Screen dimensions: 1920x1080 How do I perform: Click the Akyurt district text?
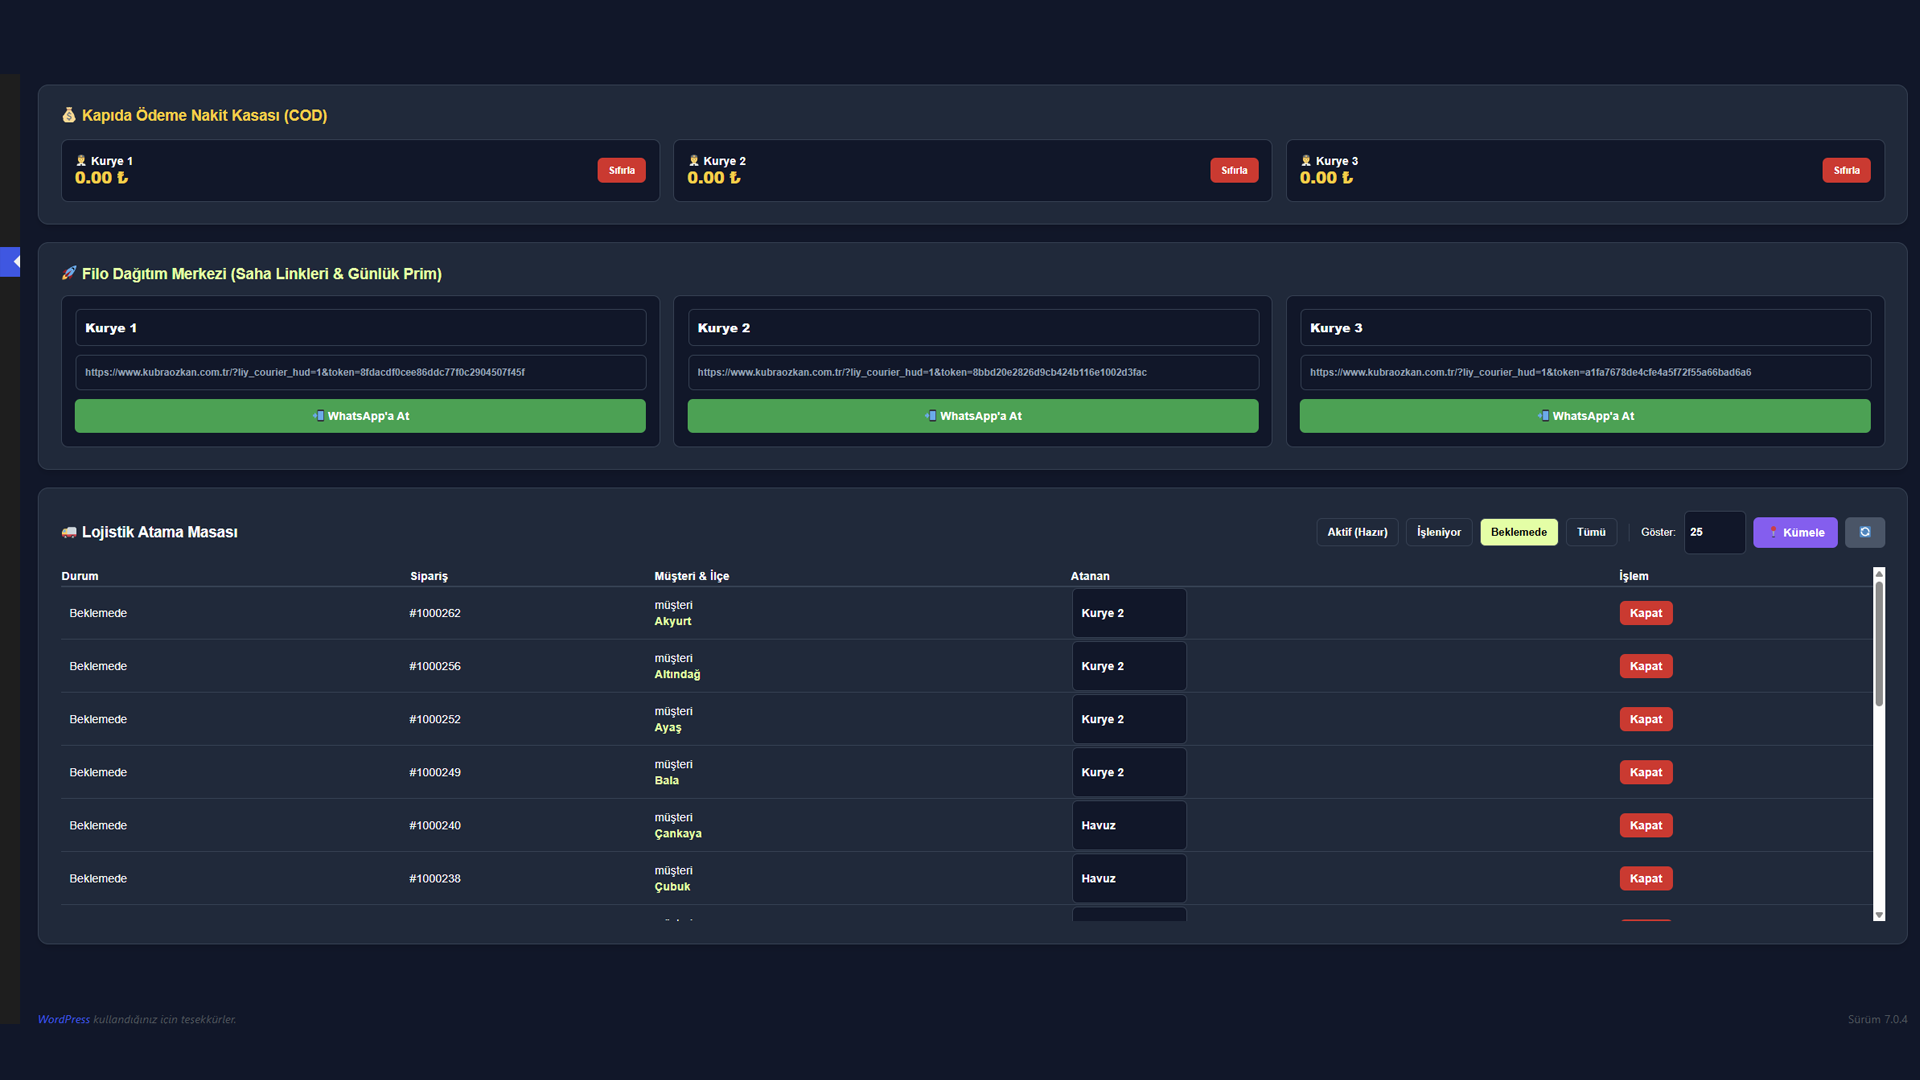click(673, 621)
